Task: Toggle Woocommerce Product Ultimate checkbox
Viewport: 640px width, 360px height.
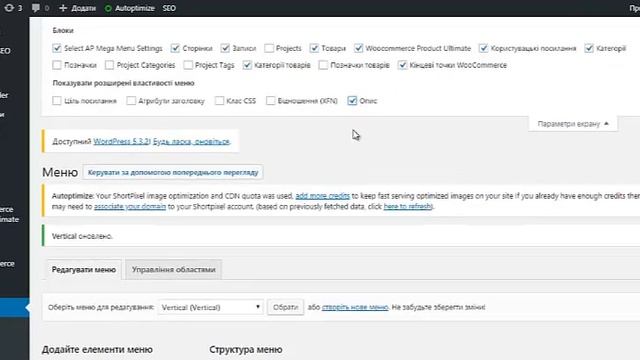Action: tap(358, 48)
